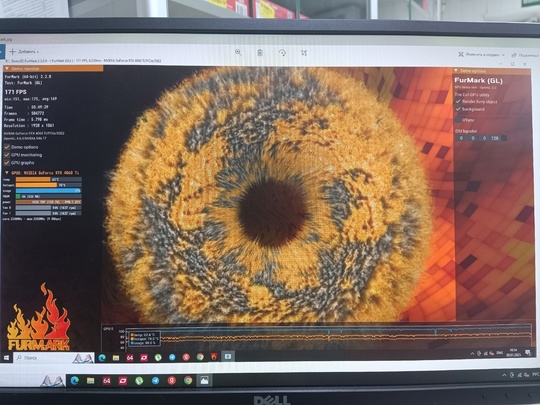This screenshot has height=405, width=540.
Task: Collapse the 'Demo monitor' panel header
Action: tap(53, 69)
